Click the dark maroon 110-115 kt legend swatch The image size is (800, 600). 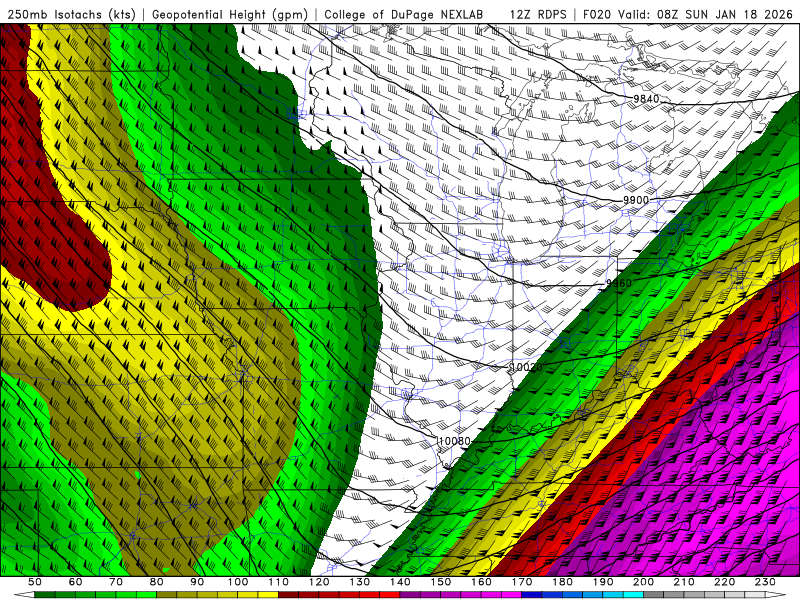point(288,595)
